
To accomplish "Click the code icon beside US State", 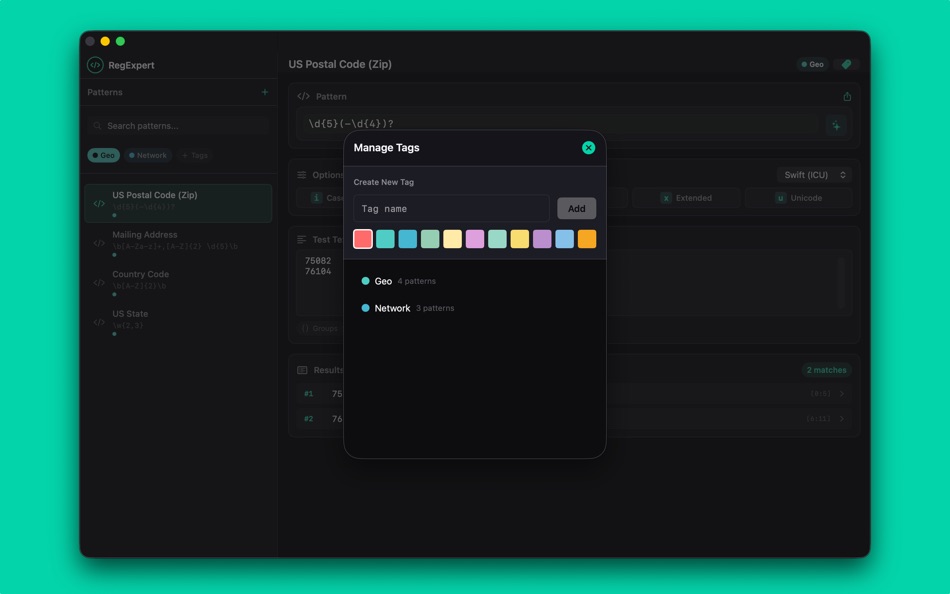I will [x=99, y=322].
